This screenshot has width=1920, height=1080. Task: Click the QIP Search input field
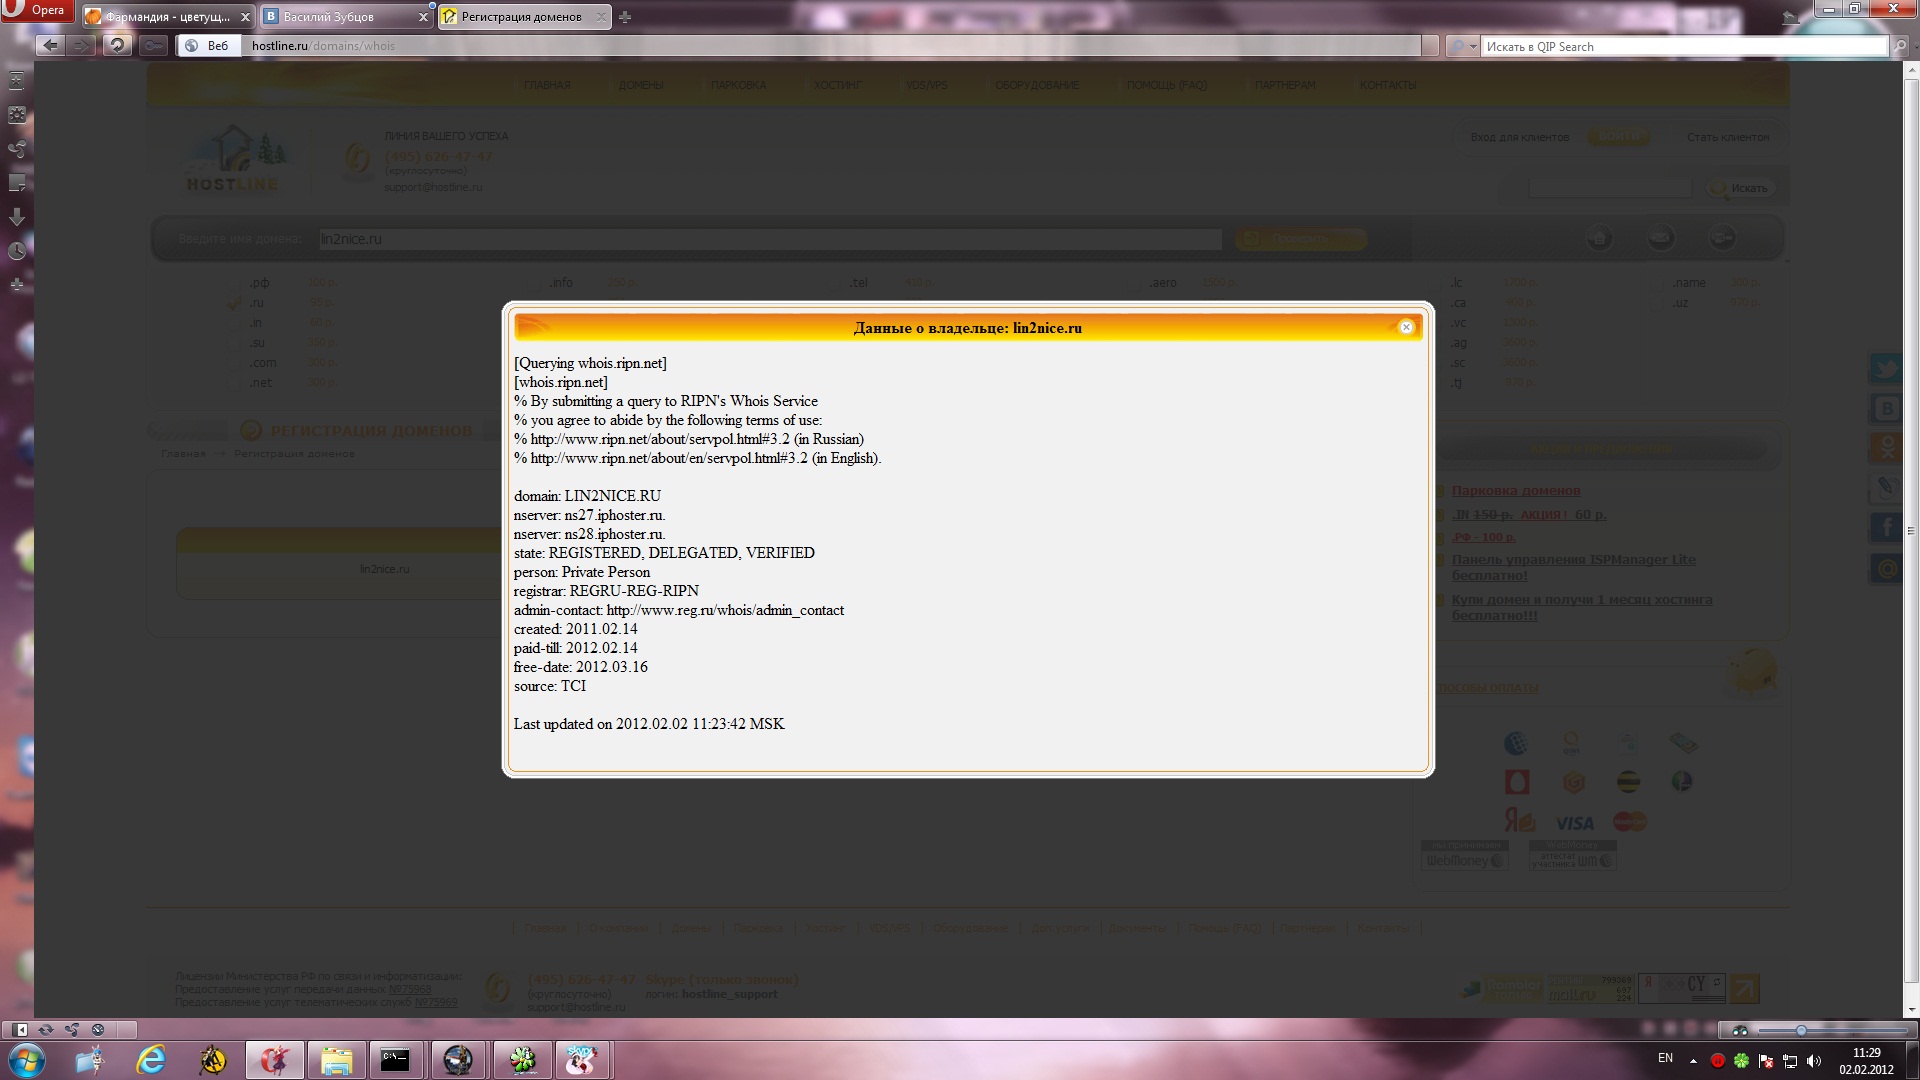tap(1680, 46)
